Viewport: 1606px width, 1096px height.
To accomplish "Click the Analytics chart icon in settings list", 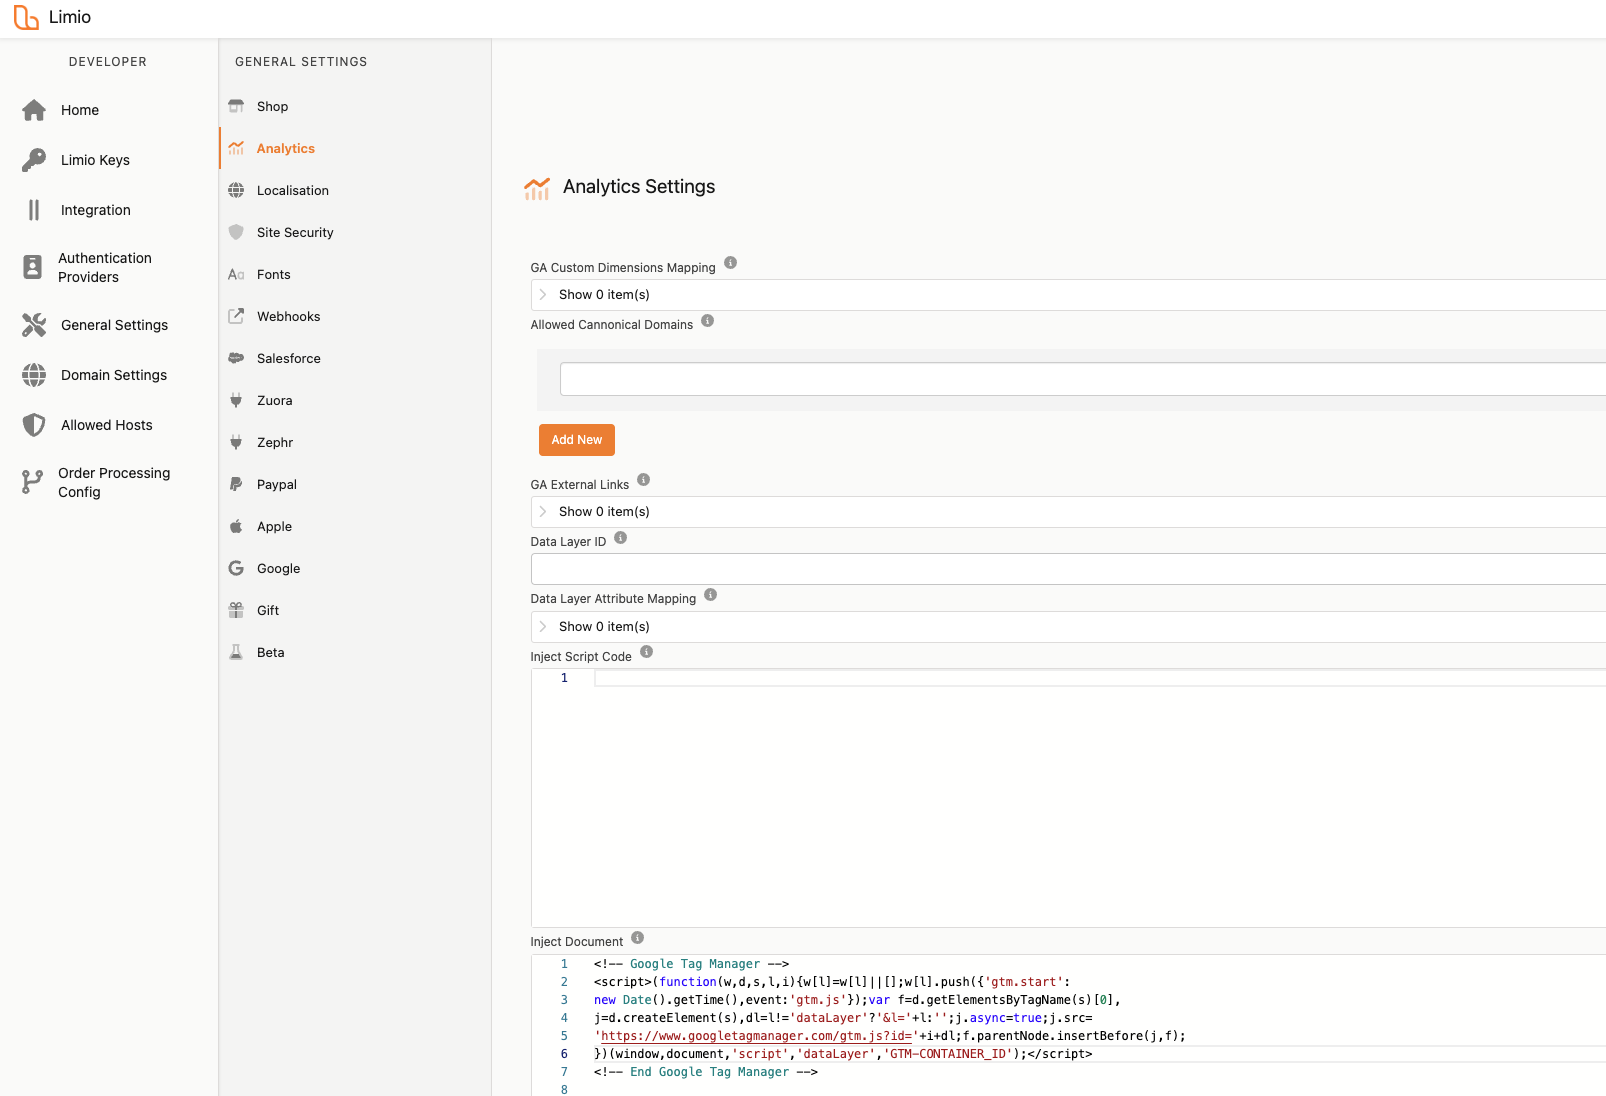I will 236,148.
